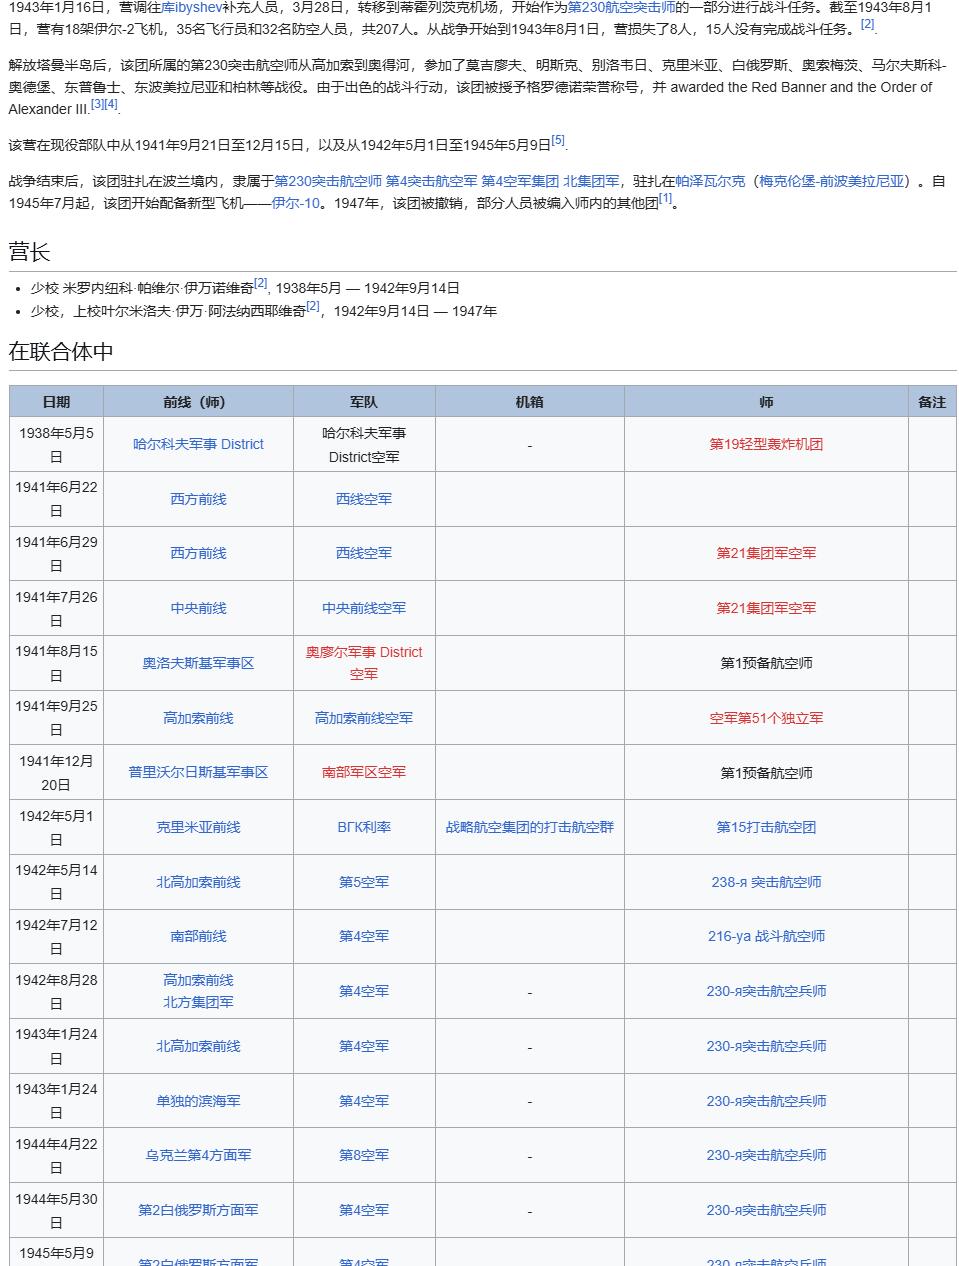The image size is (959, 1266).
Task: Open the 中央前线空军 link
Action: (364, 608)
